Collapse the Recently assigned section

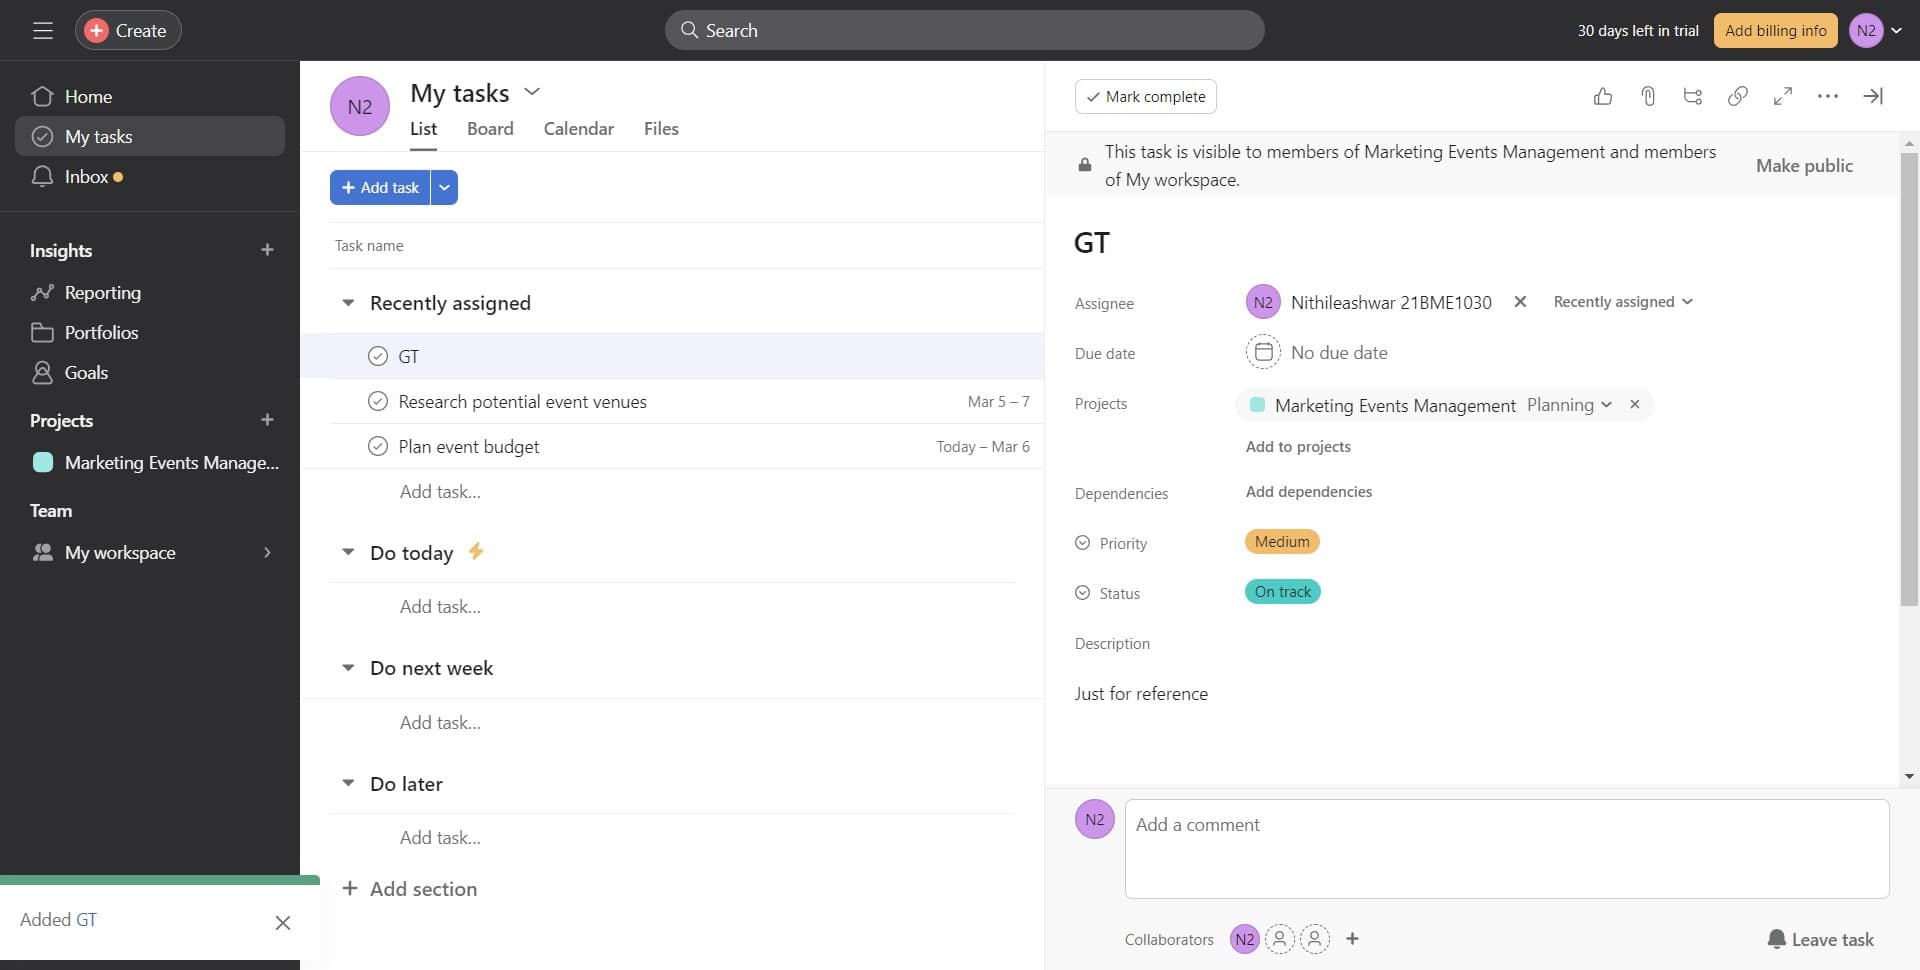click(348, 303)
